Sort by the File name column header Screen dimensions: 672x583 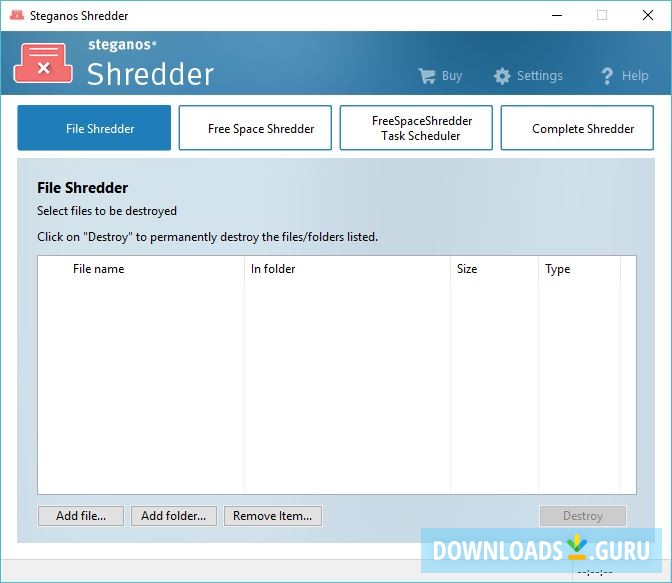coord(141,269)
